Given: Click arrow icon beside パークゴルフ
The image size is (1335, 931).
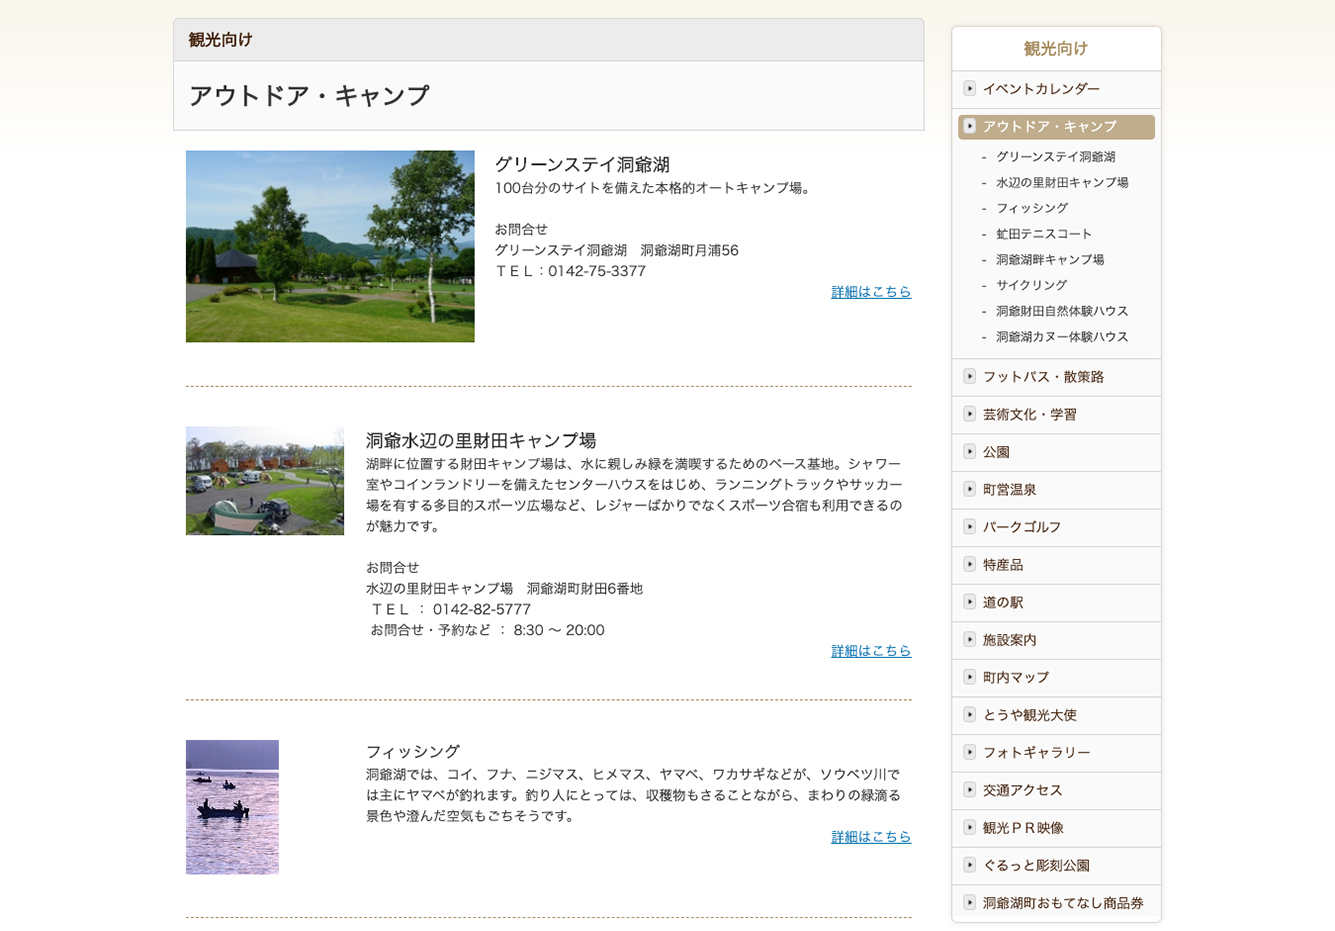Looking at the screenshot, I should point(969,526).
